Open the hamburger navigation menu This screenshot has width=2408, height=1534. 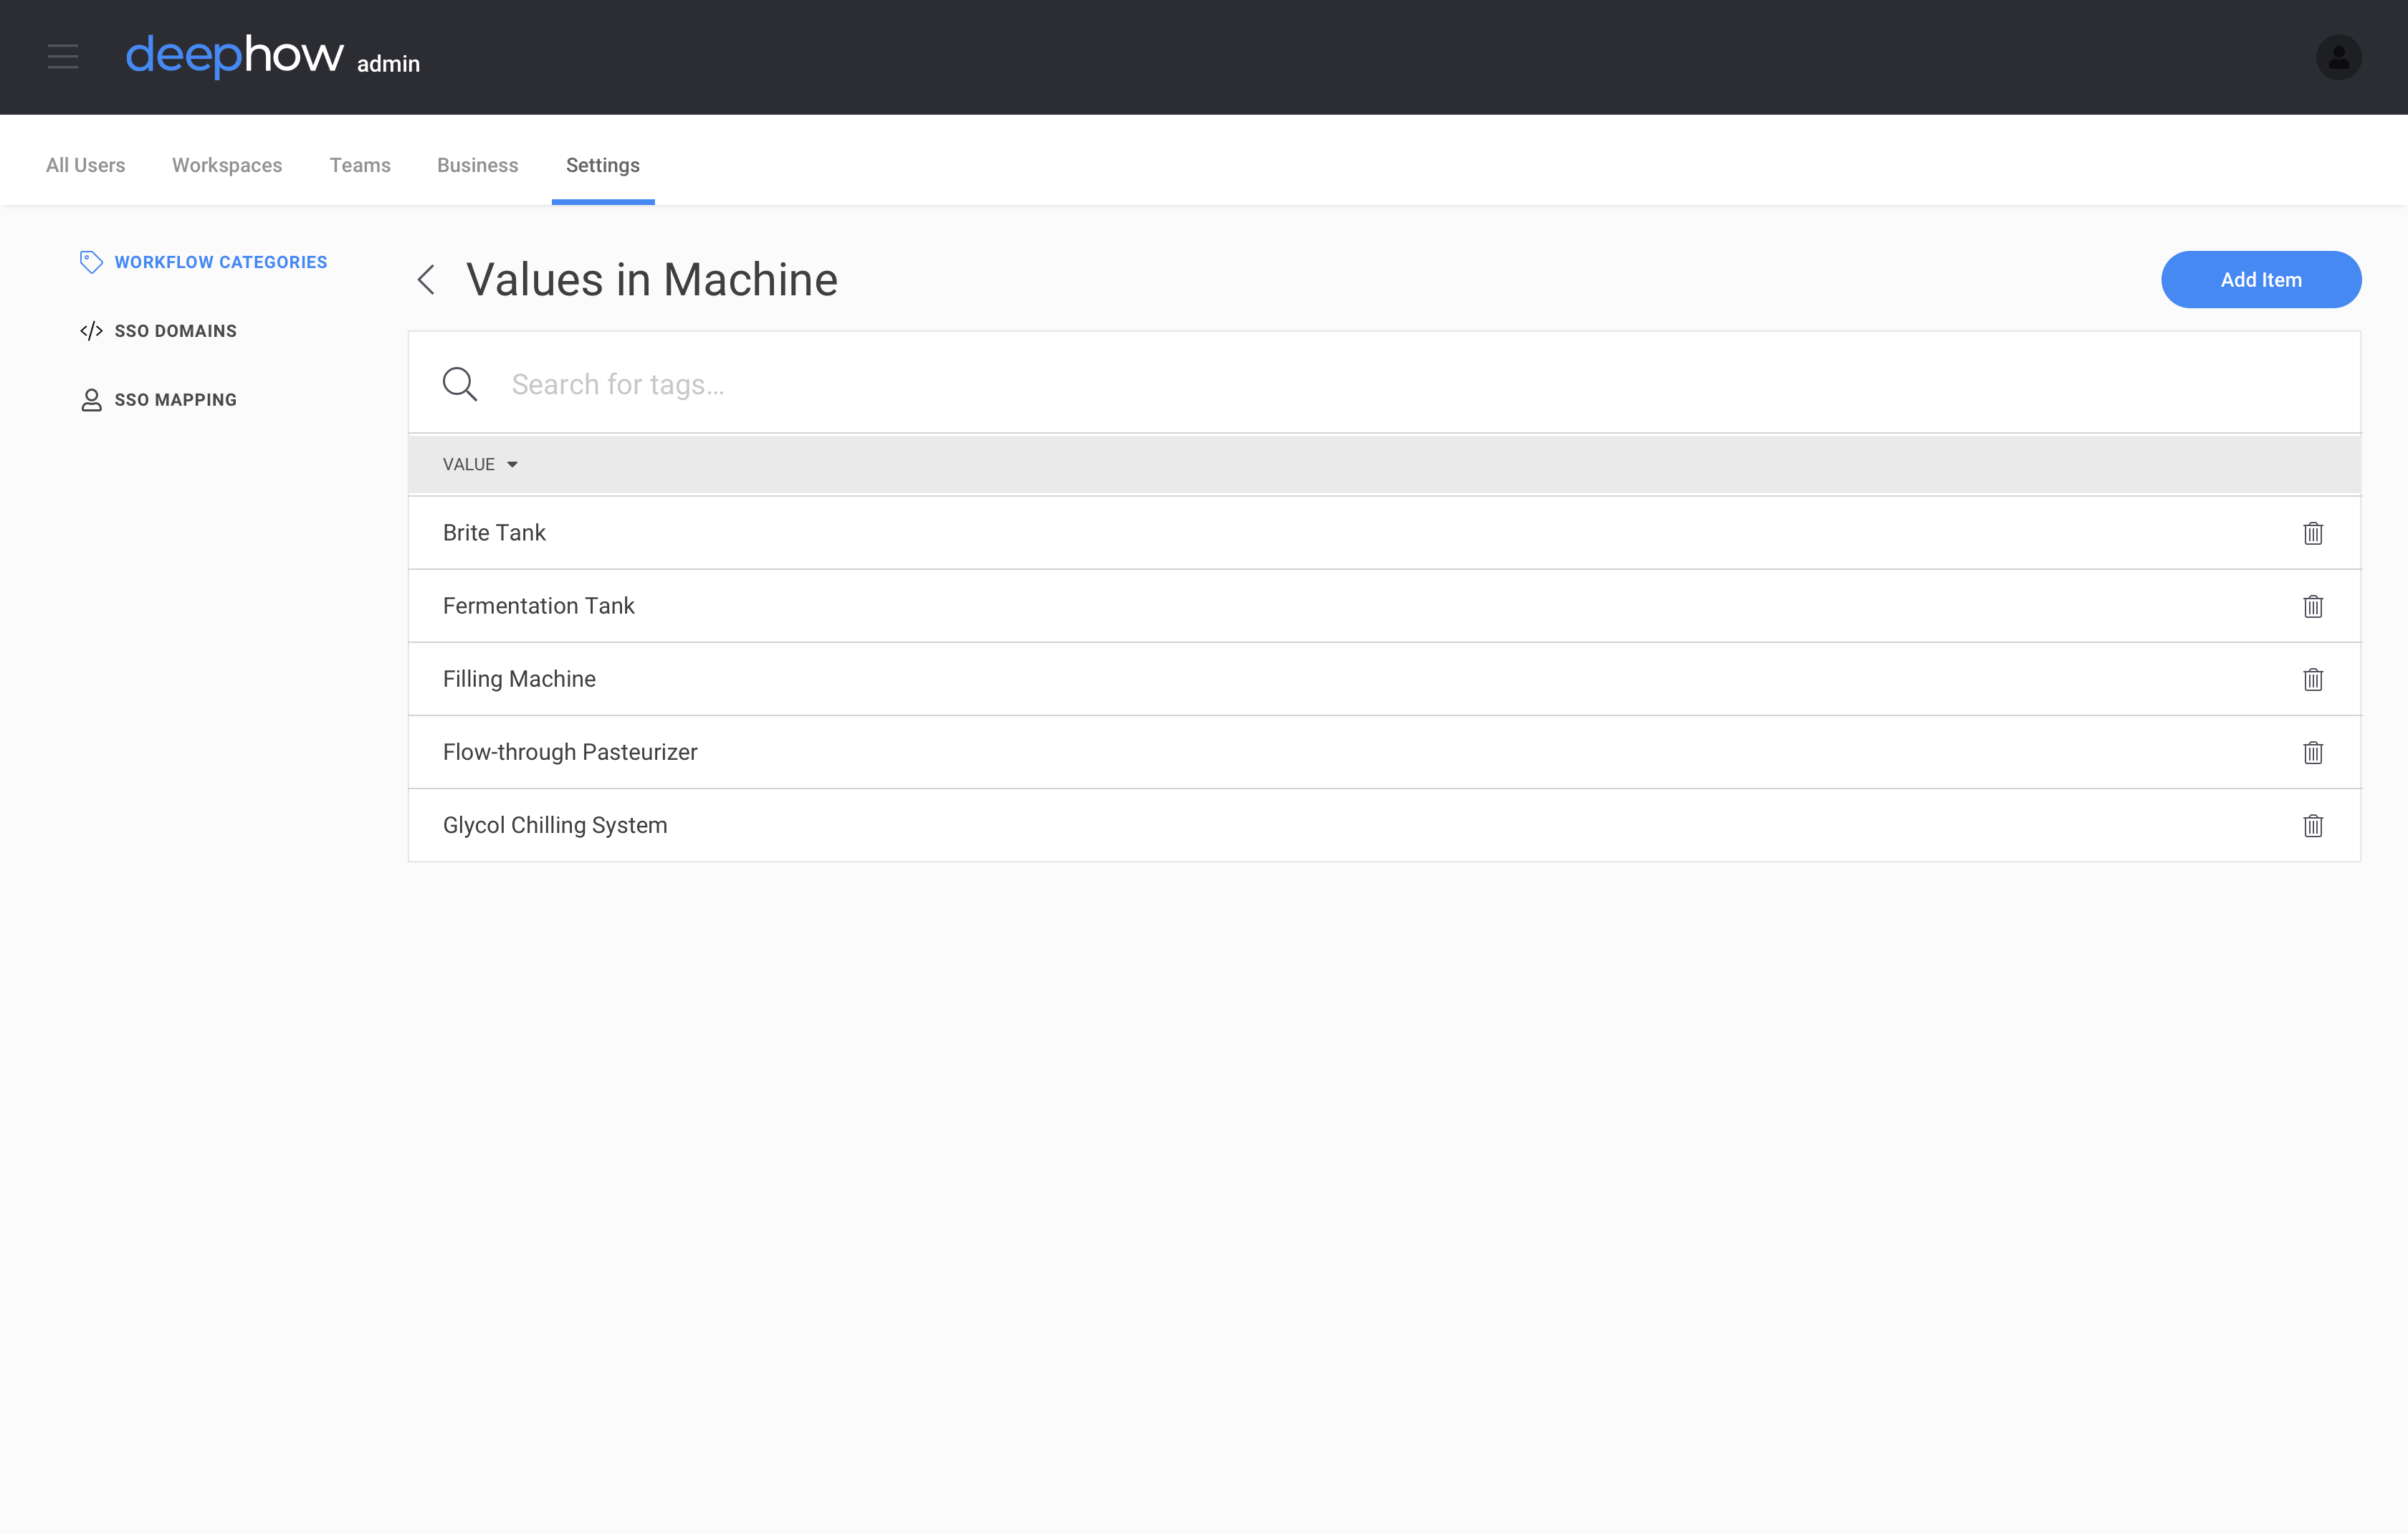(63, 56)
